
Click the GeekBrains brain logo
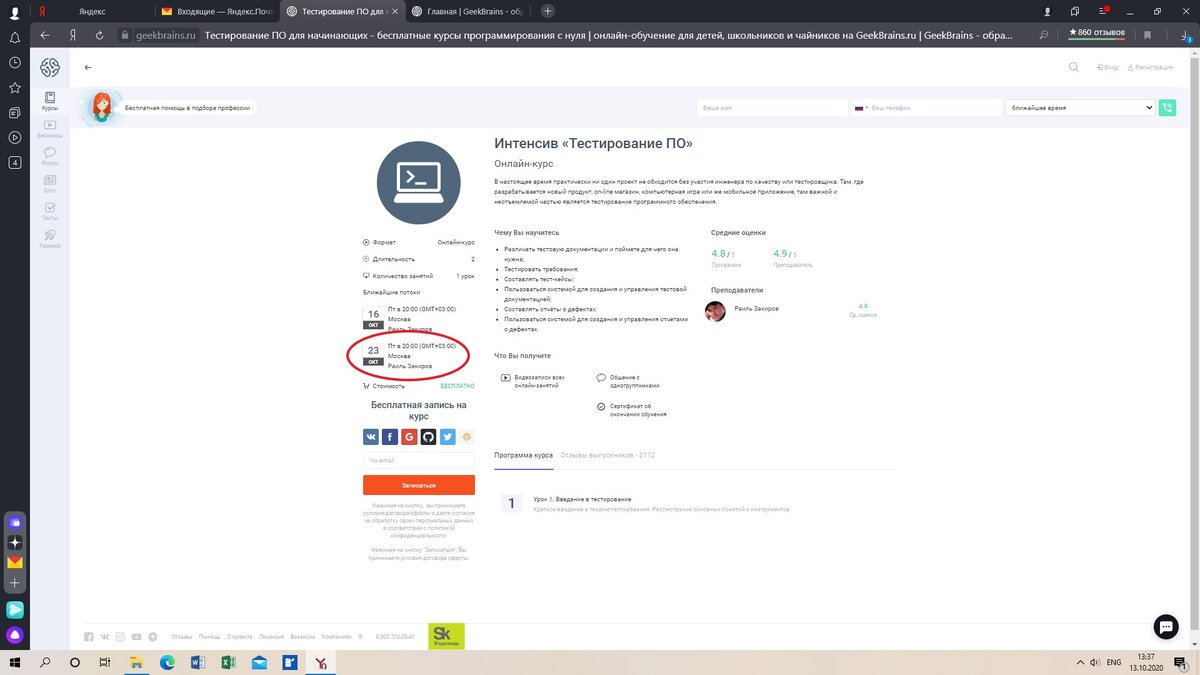(50, 67)
